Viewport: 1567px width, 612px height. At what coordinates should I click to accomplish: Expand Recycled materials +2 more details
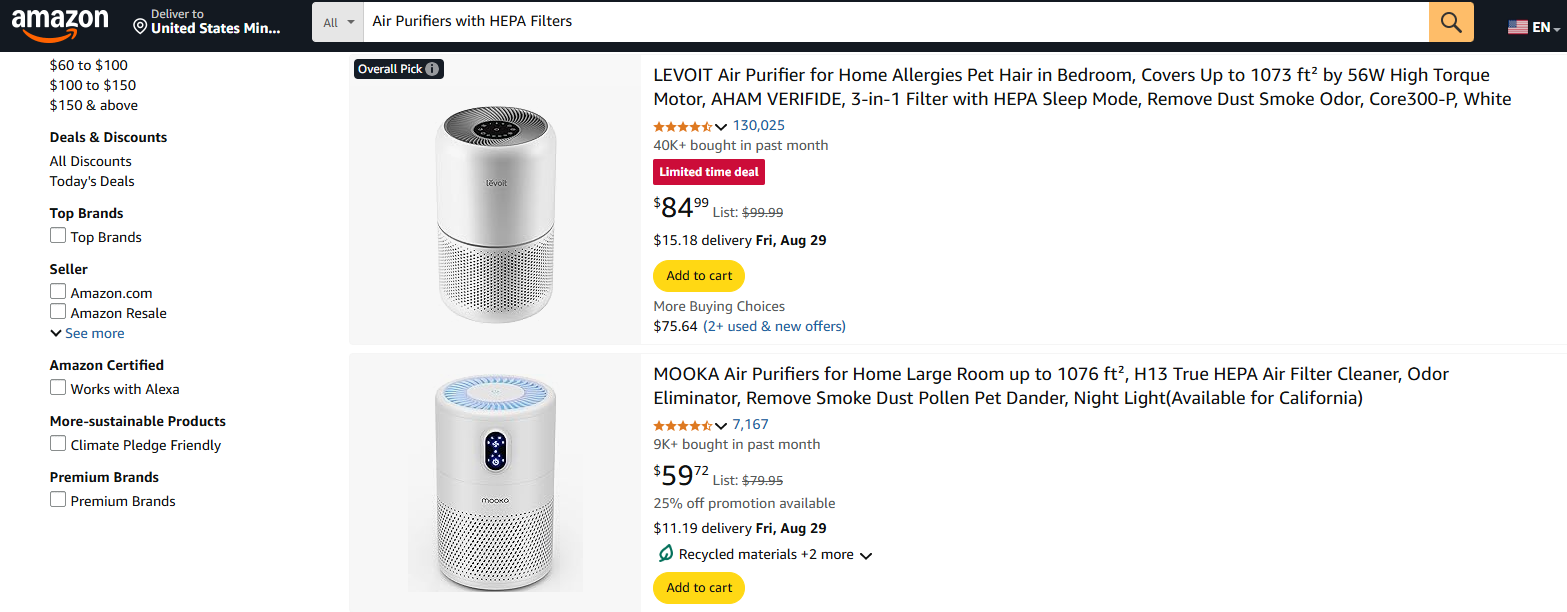[866, 554]
